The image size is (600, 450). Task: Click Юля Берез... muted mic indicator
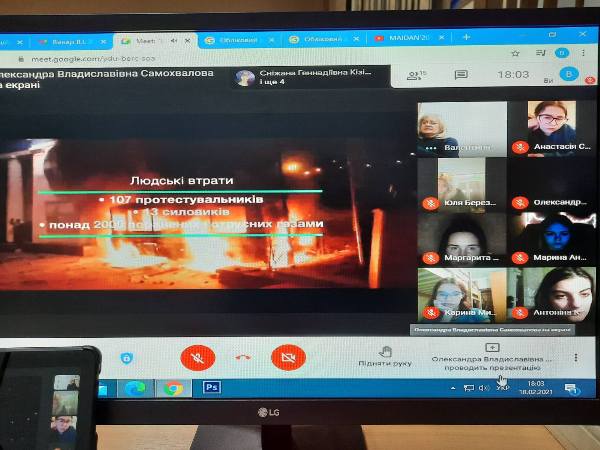[x=430, y=203]
